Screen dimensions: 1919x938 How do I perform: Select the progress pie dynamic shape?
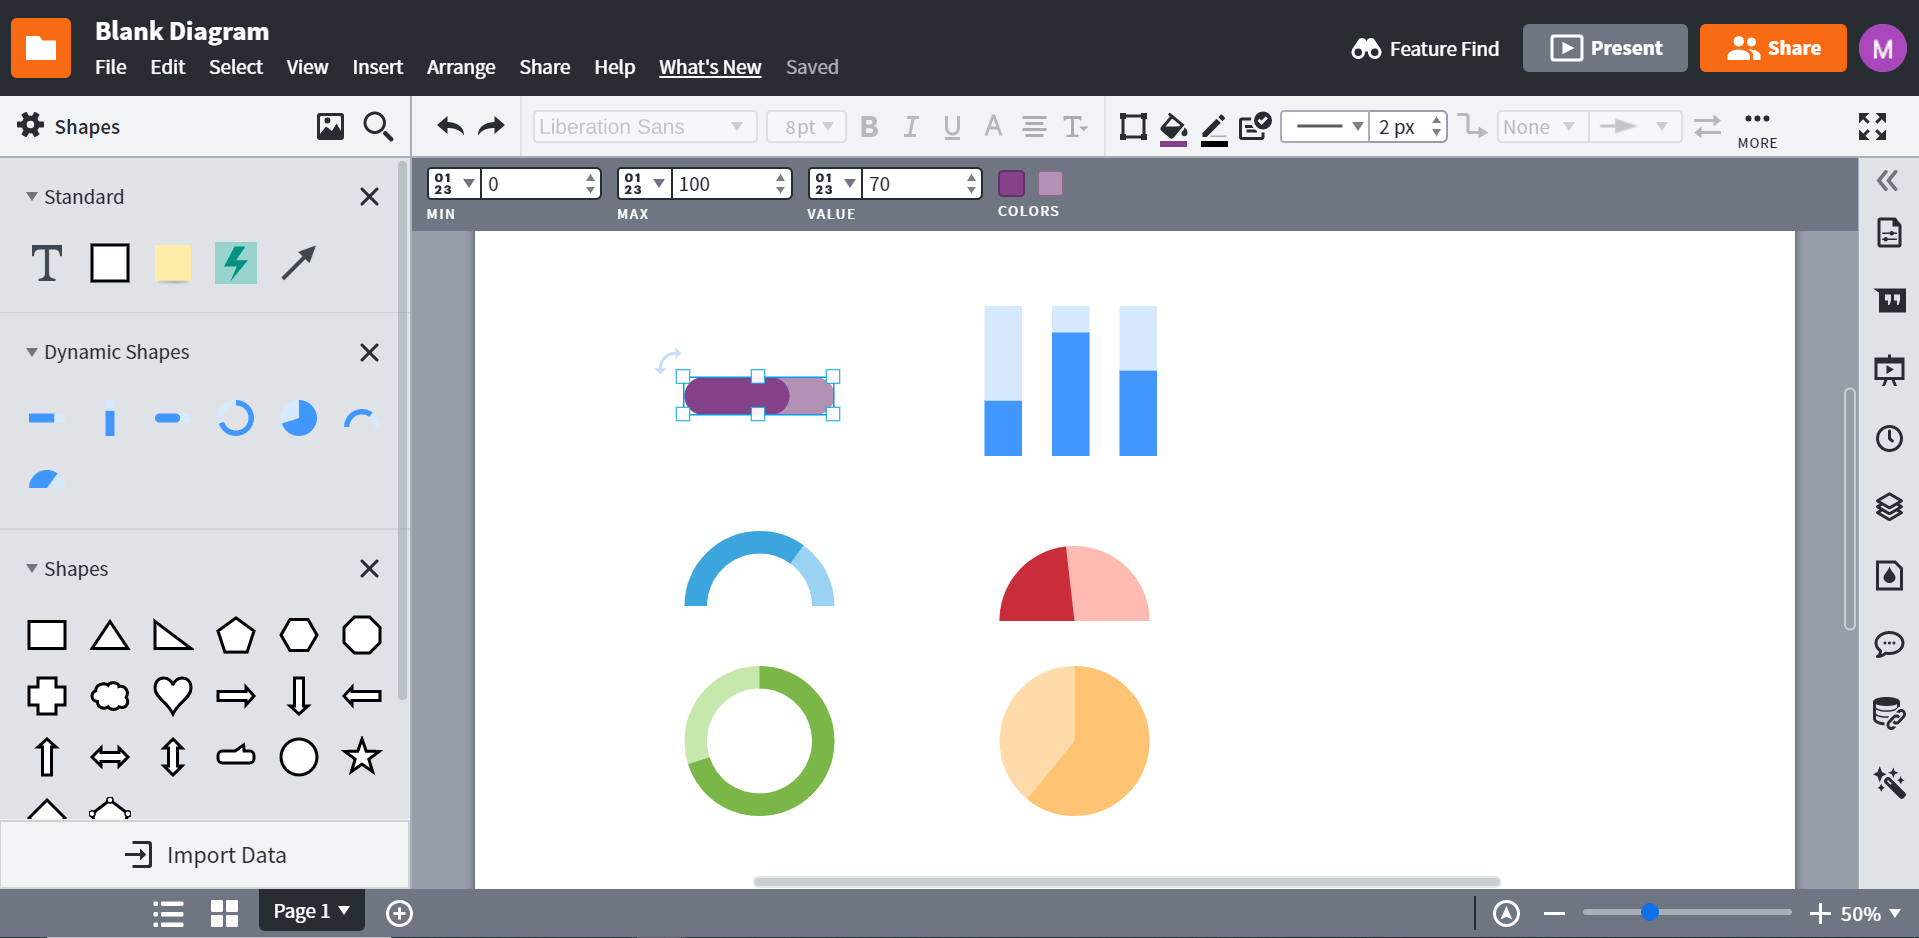coord(298,418)
